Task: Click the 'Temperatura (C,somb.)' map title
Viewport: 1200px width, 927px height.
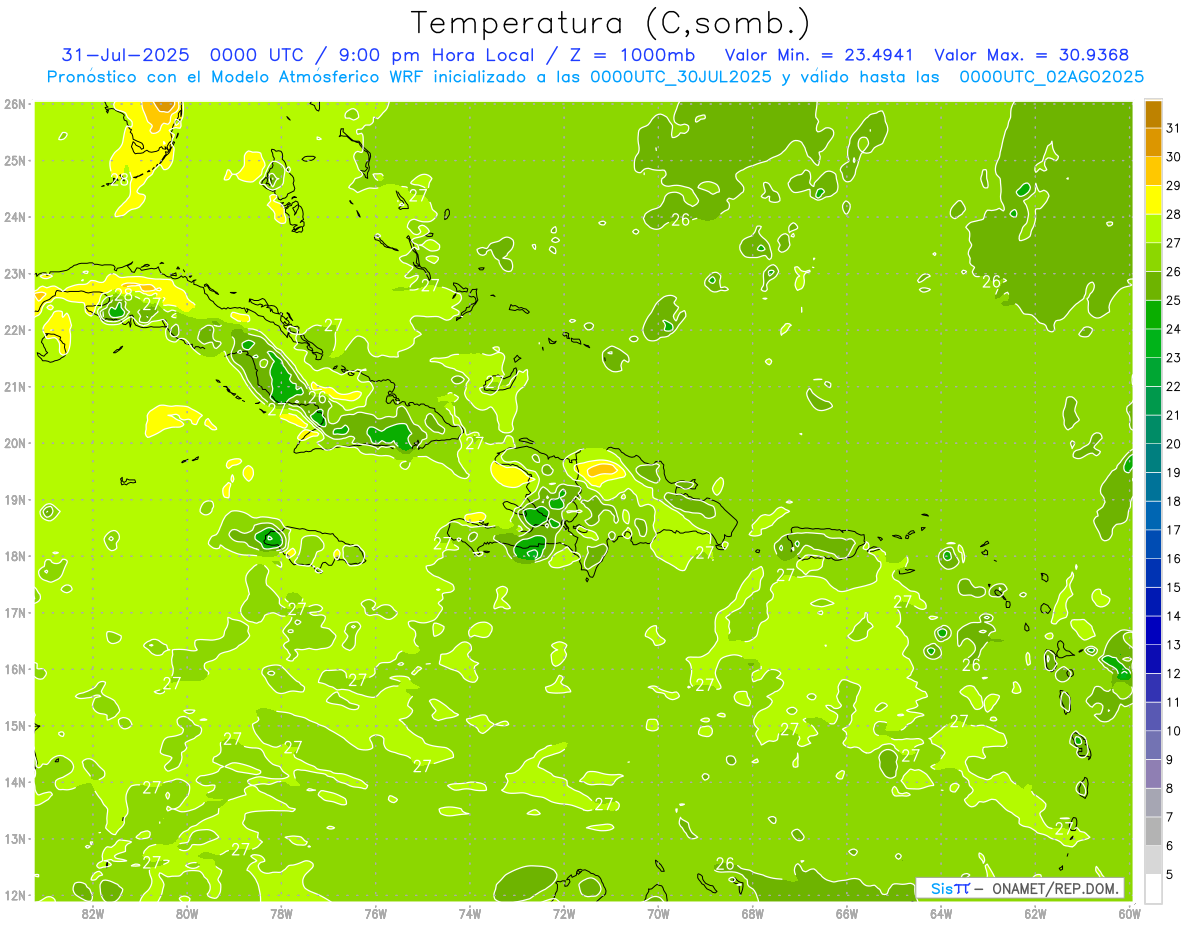Action: (610, 22)
